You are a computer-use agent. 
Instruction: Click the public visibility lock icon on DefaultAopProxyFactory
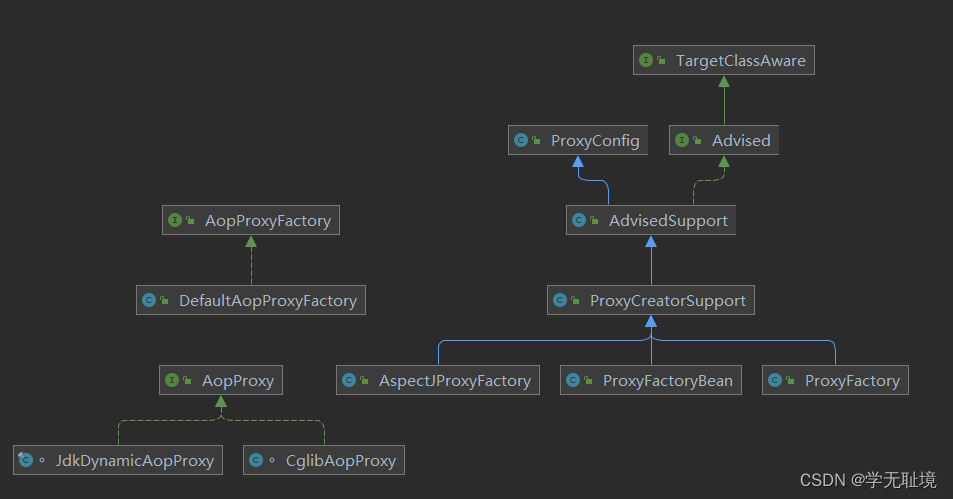(164, 300)
